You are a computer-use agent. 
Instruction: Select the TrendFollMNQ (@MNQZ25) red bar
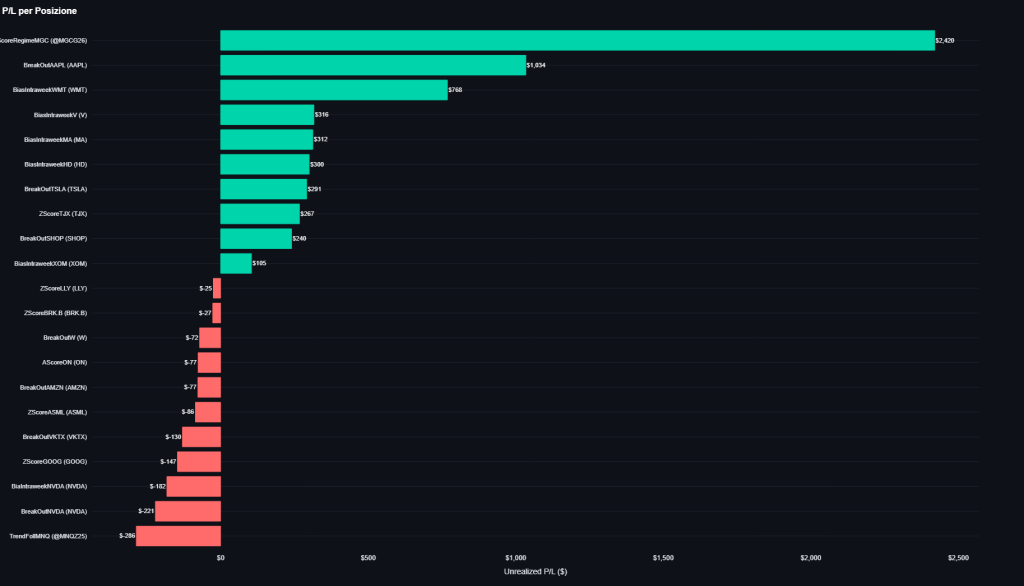(180, 535)
